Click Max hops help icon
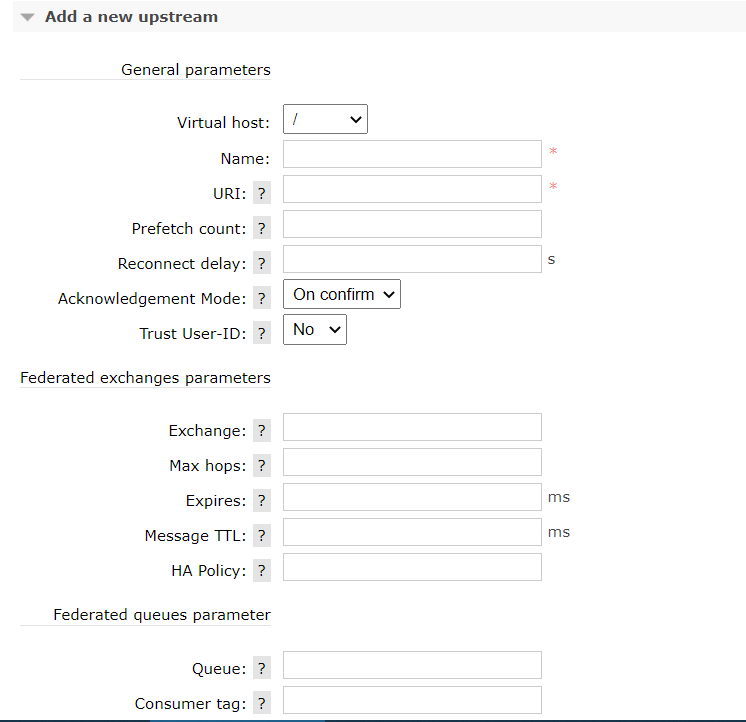746x722 pixels. [262, 466]
